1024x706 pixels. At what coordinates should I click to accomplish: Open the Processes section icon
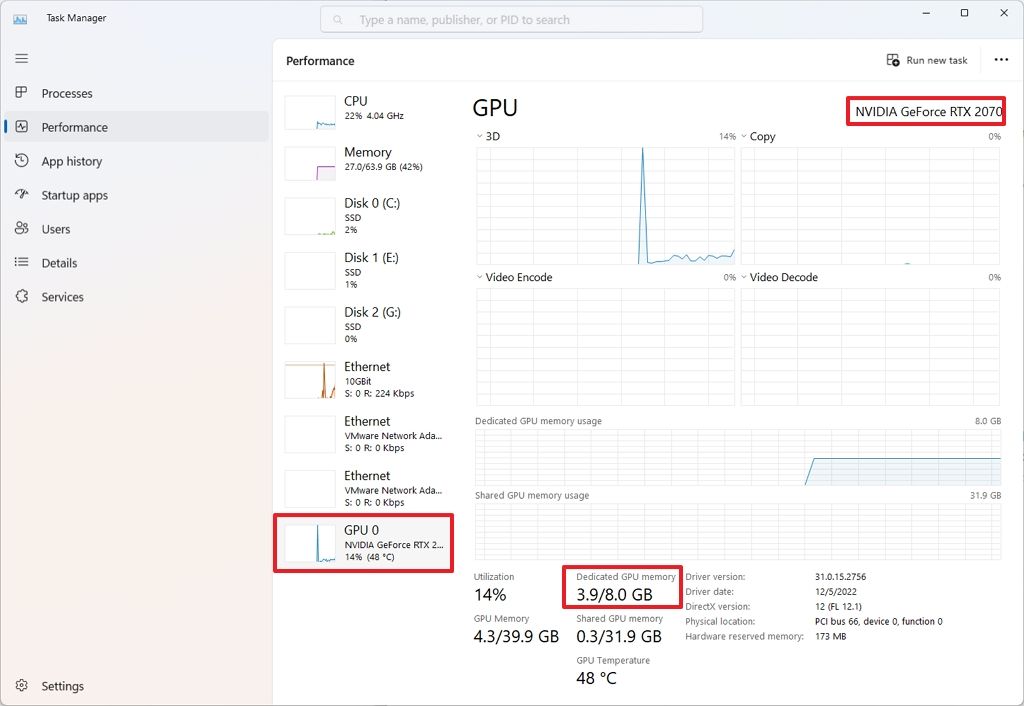[x=21, y=93]
